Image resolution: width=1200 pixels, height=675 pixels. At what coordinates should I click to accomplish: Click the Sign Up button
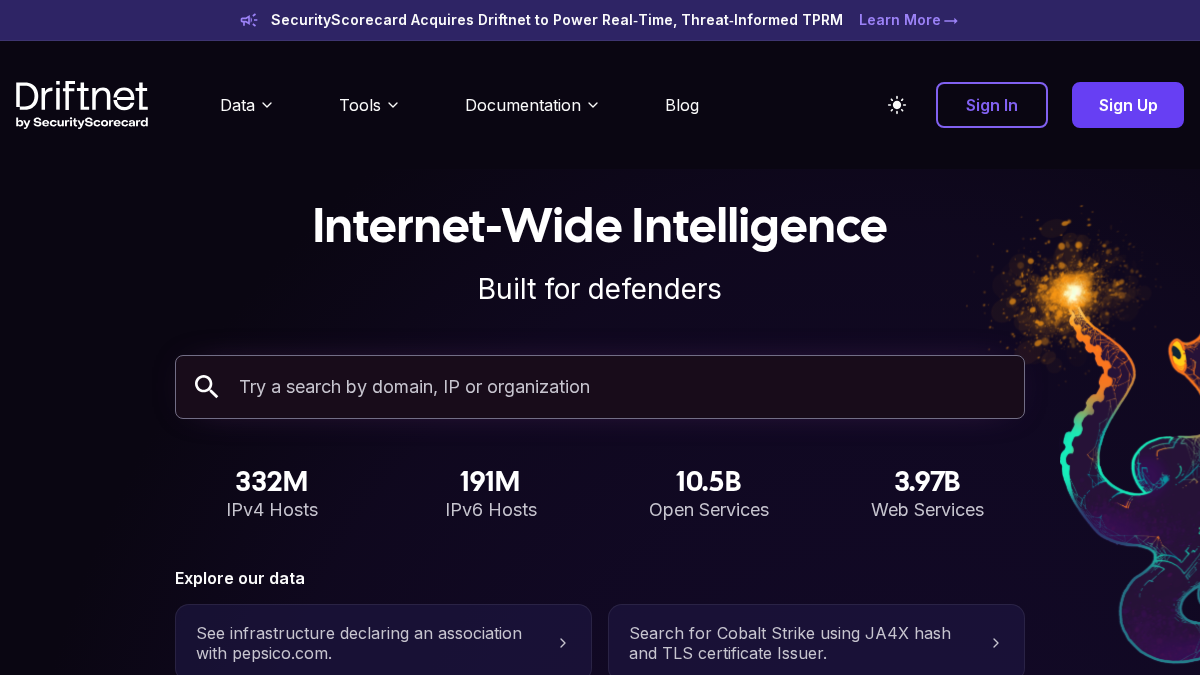[1128, 105]
